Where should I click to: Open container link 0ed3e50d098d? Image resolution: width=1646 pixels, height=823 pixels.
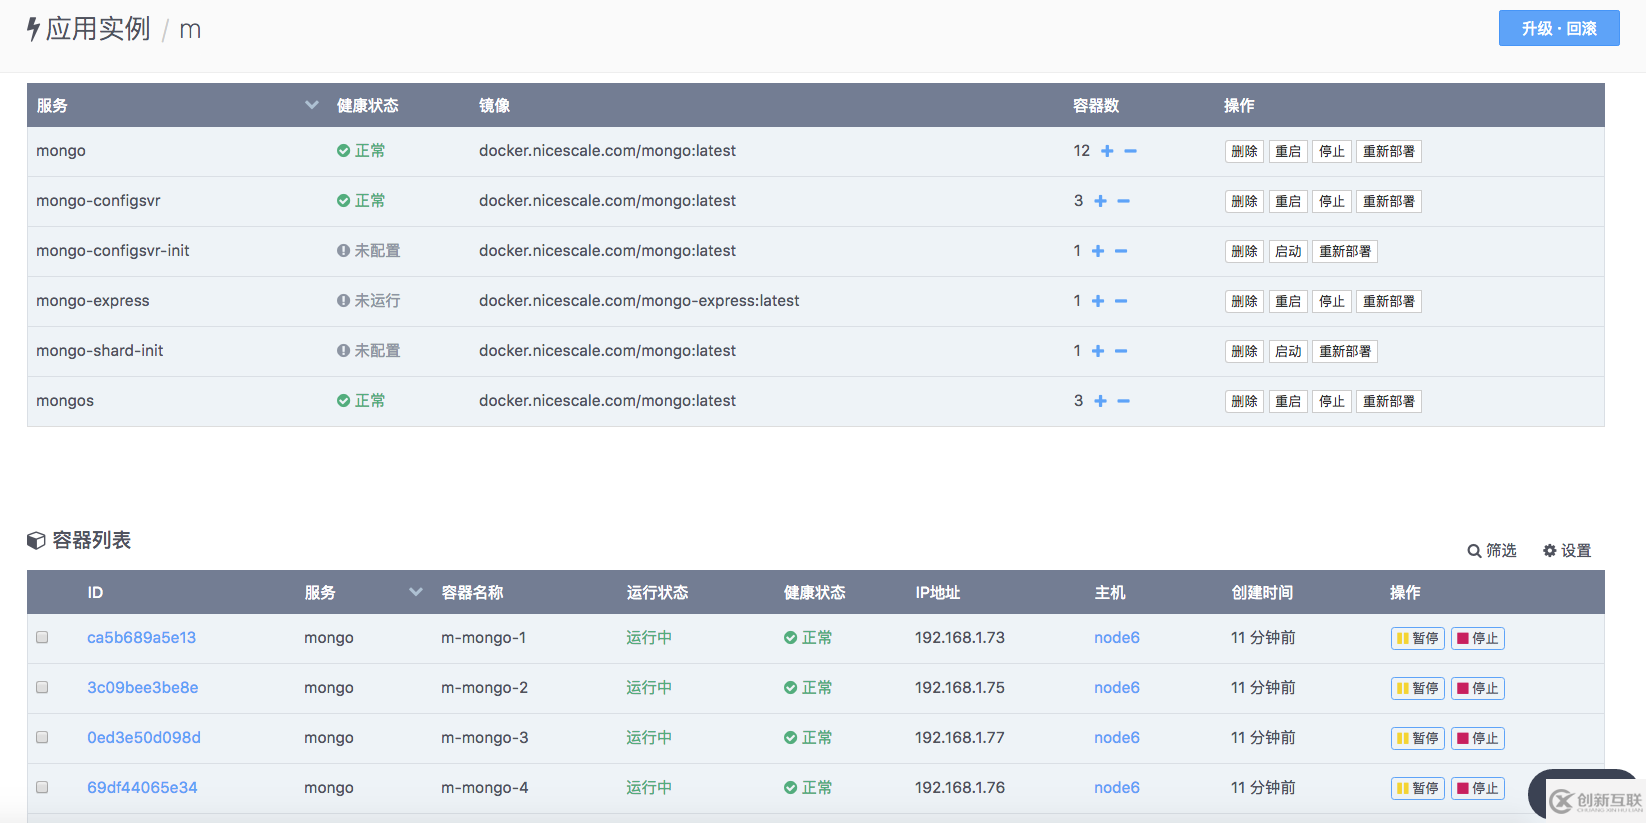143,738
